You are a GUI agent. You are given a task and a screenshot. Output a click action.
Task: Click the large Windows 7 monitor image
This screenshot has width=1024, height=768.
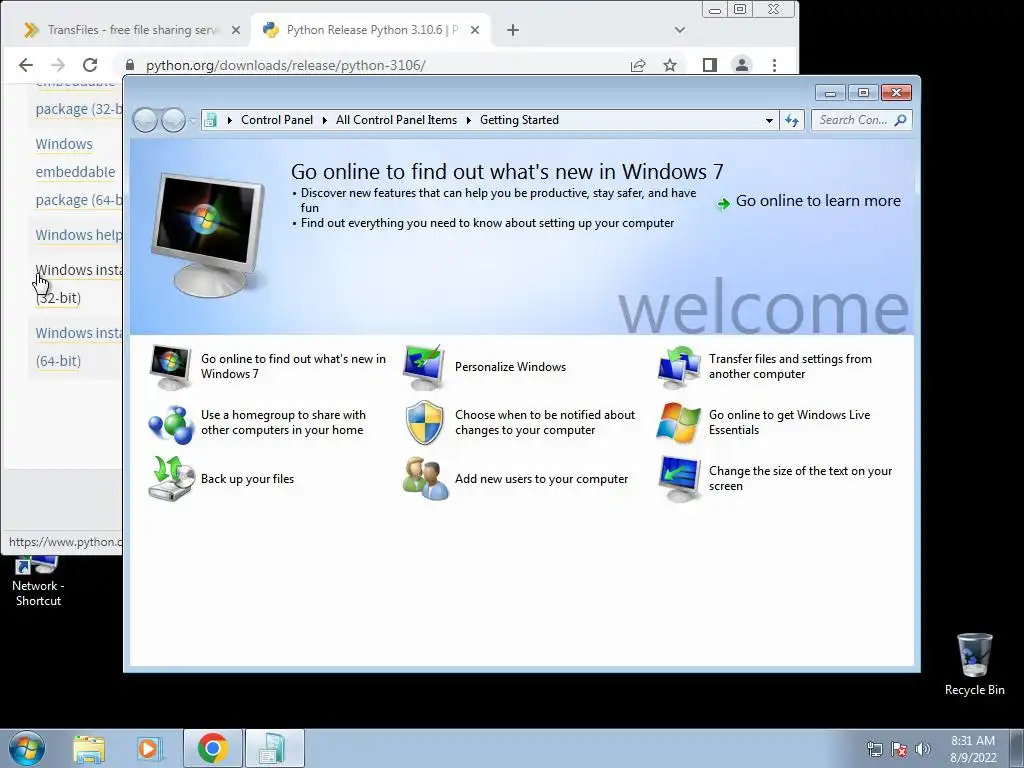pos(209,235)
